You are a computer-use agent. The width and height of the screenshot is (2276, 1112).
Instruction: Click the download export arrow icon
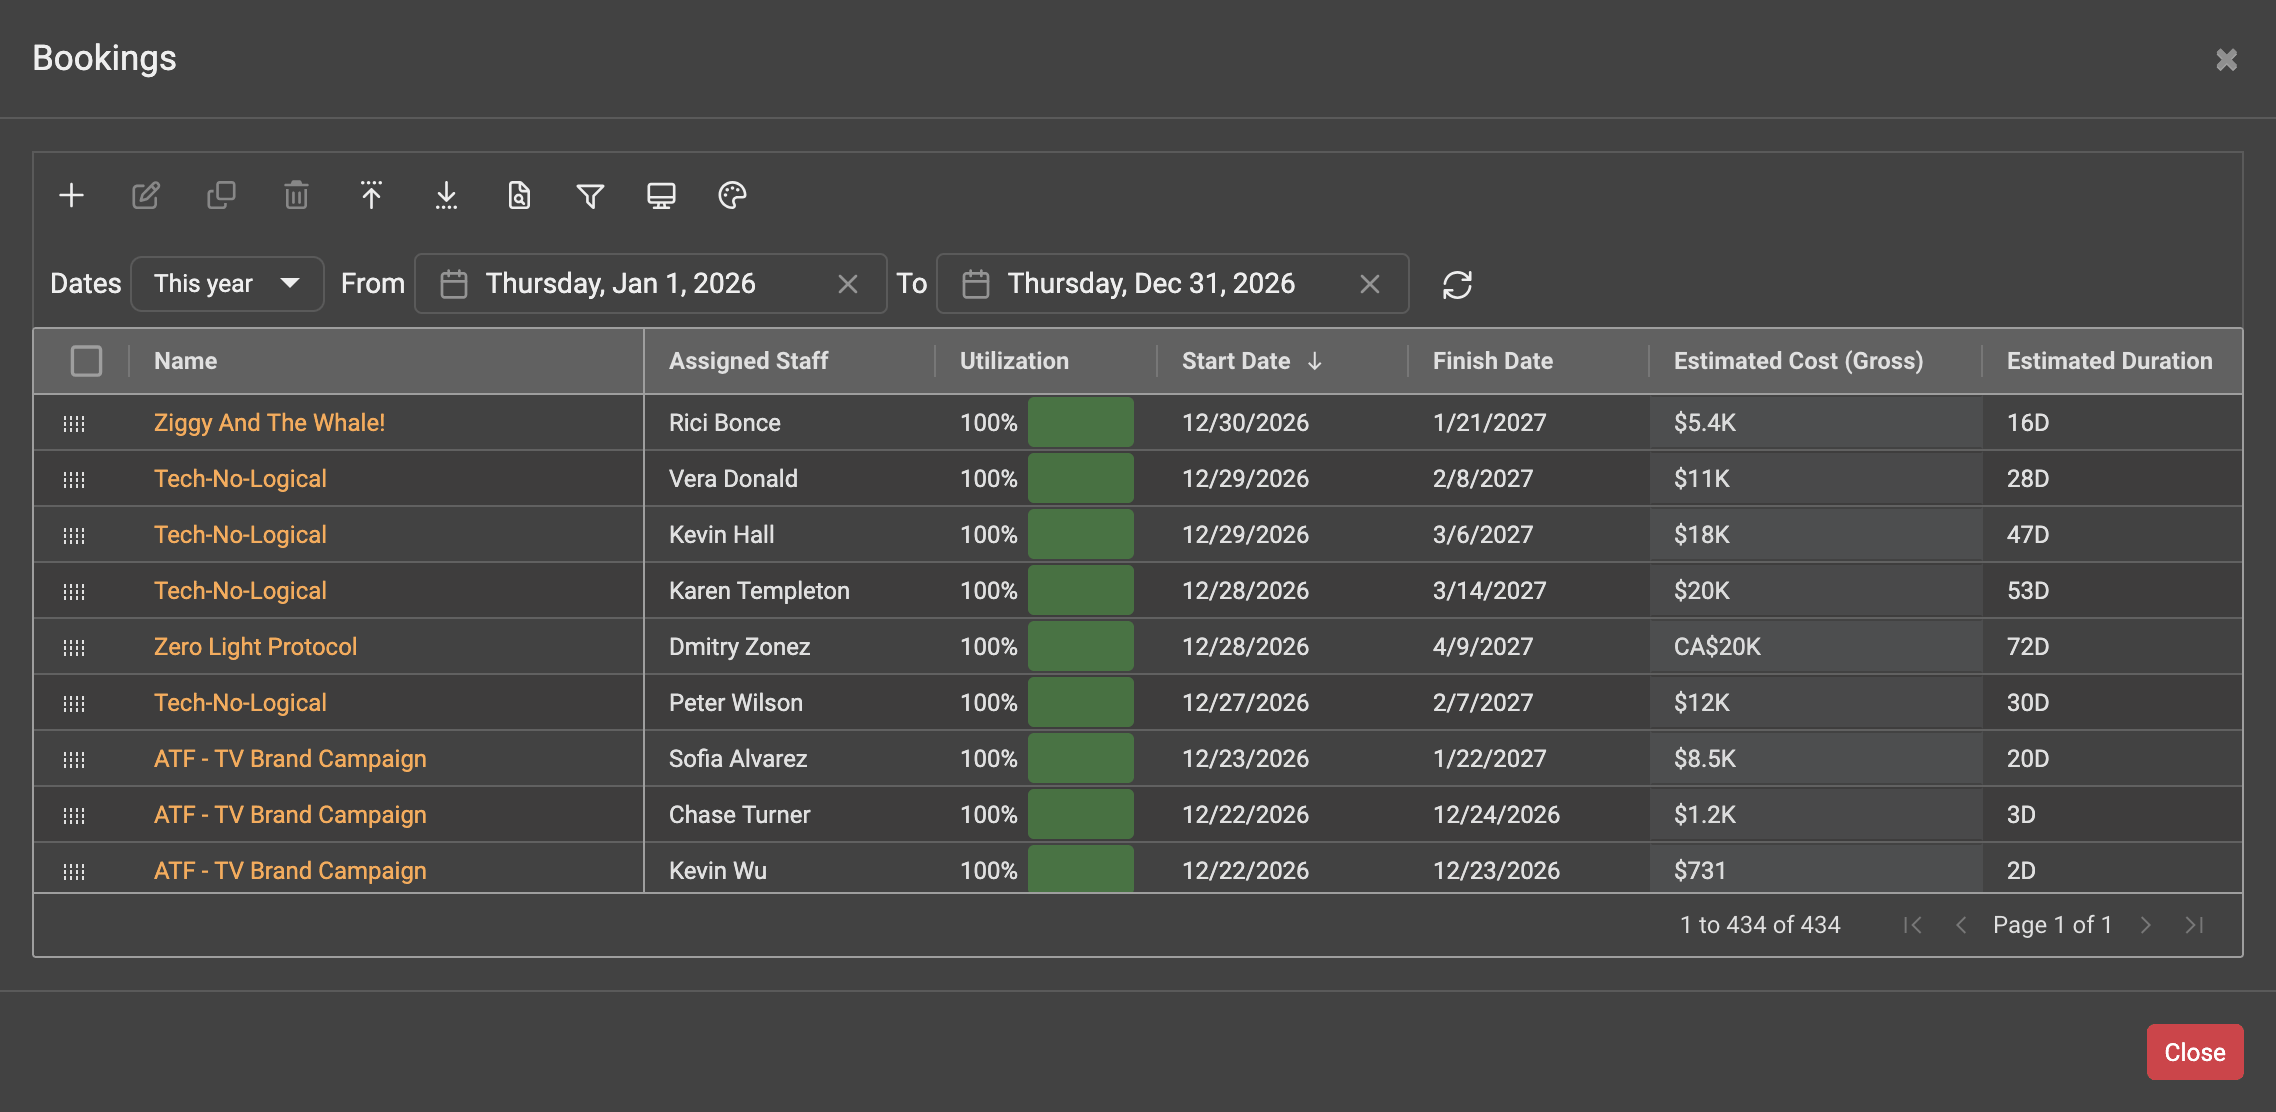point(446,195)
